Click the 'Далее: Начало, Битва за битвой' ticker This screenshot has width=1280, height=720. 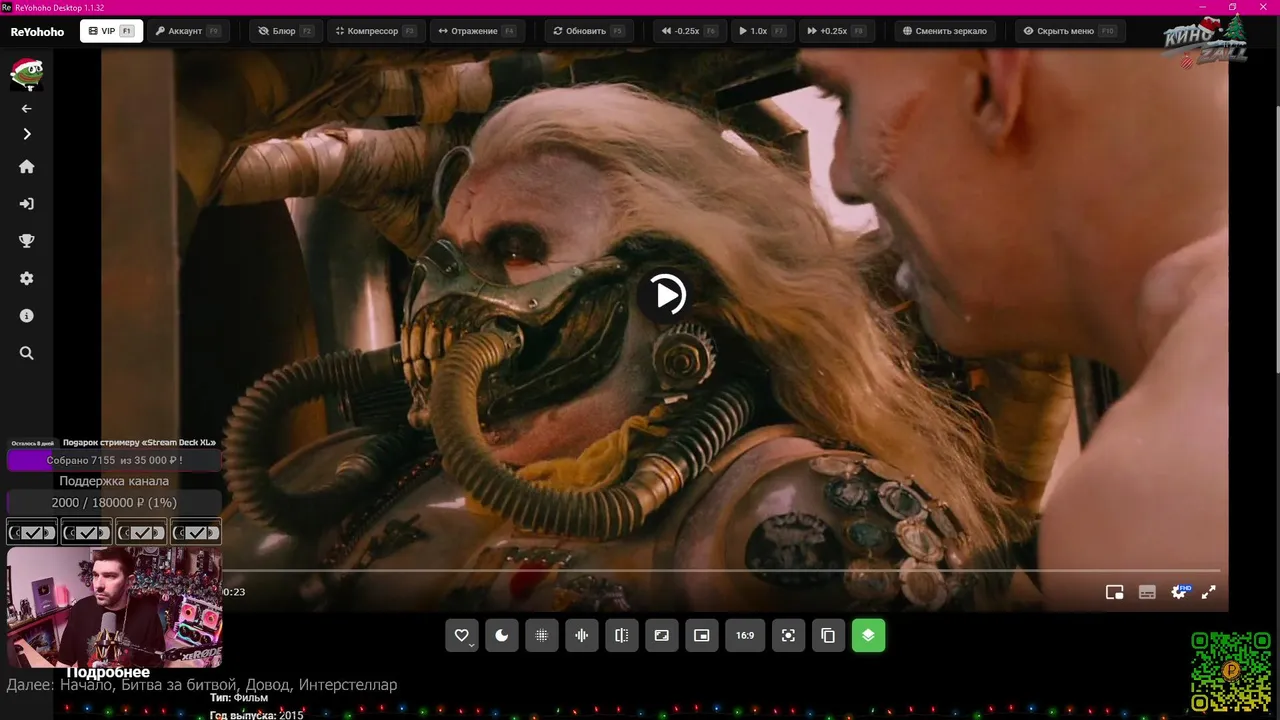click(201, 685)
